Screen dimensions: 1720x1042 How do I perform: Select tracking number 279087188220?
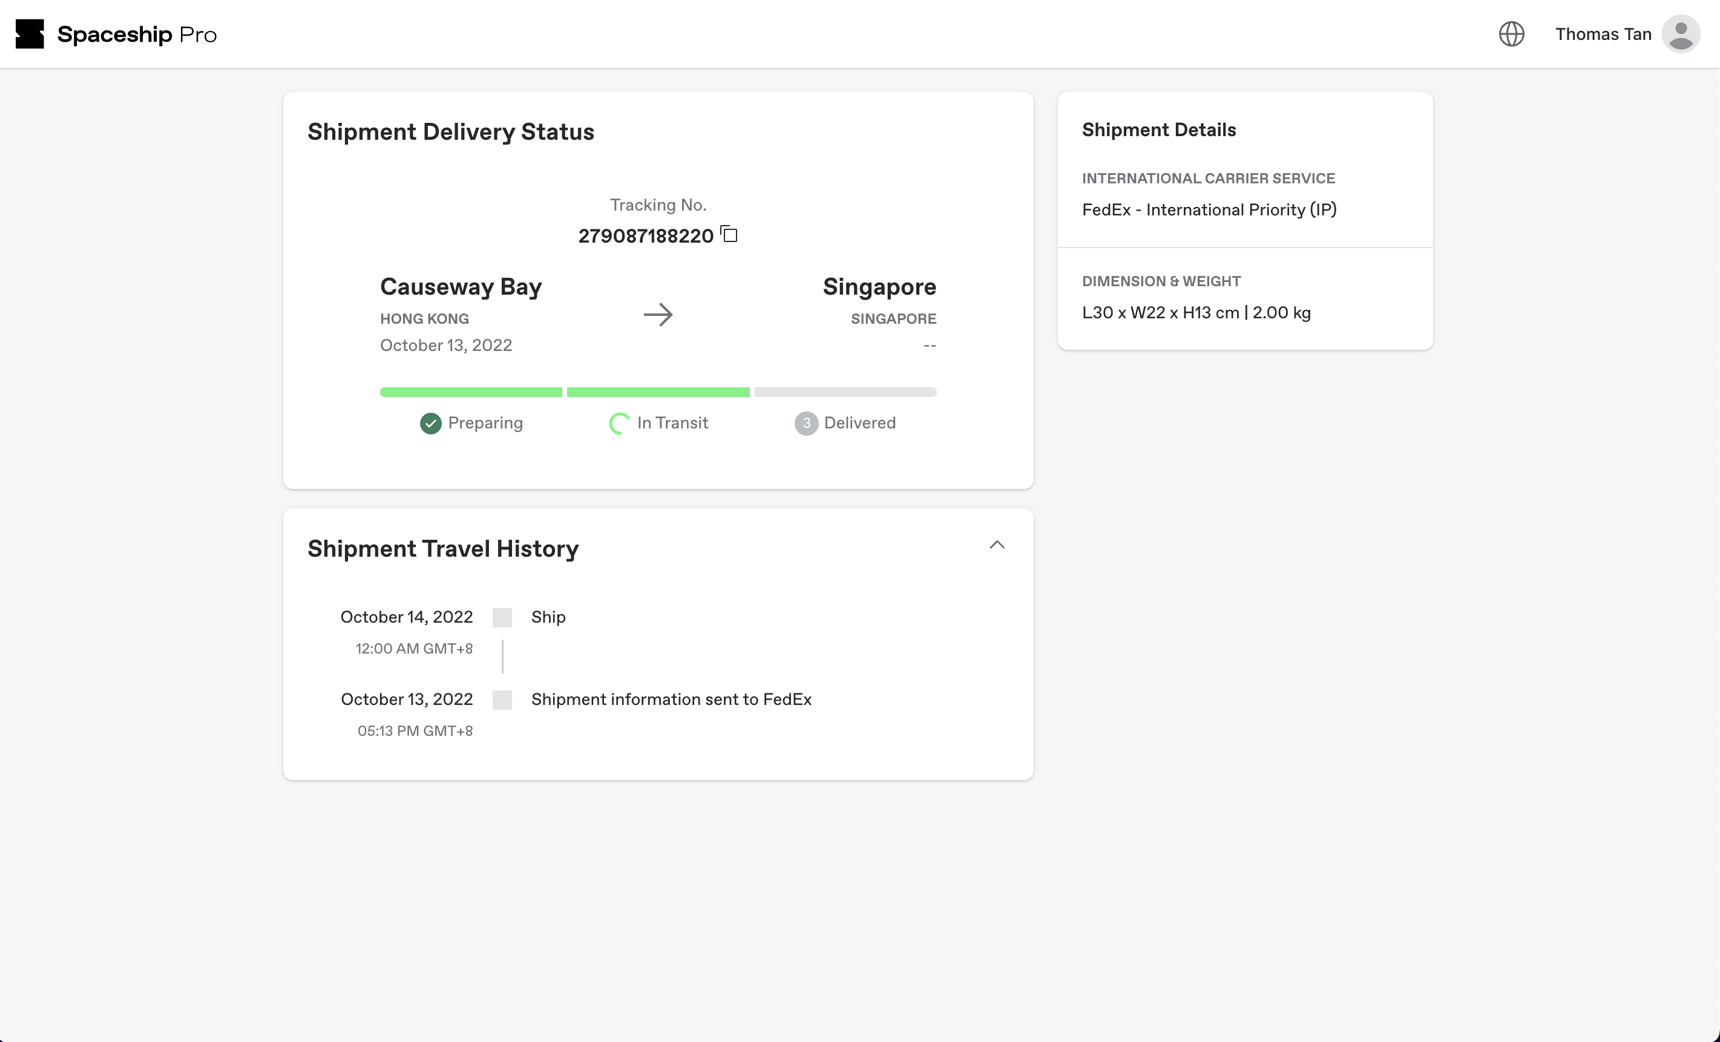point(646,236)
